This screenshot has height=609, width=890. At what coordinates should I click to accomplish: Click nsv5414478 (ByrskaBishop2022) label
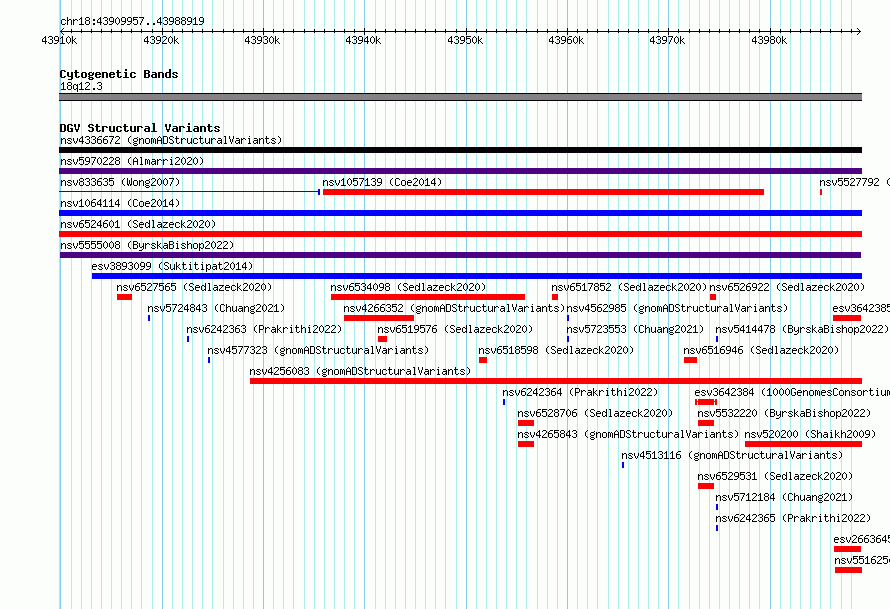802,329
